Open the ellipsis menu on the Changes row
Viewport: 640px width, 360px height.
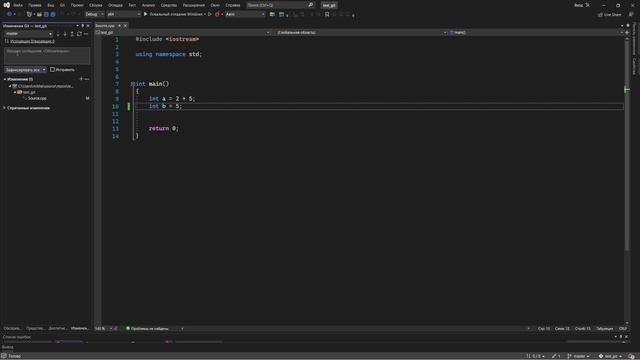[87, 79]
